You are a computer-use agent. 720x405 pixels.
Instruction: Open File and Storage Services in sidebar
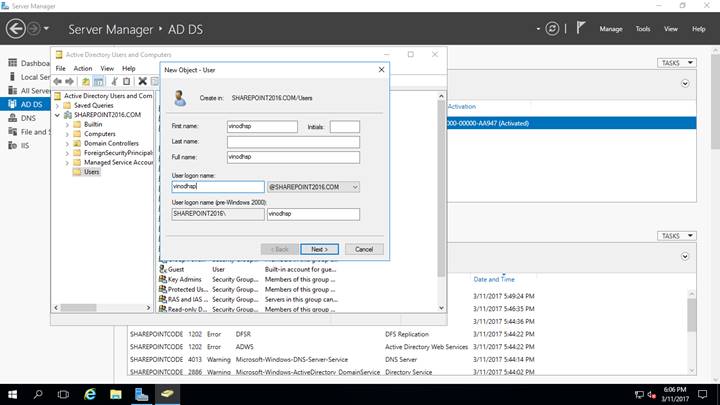(x=28, y=132)
